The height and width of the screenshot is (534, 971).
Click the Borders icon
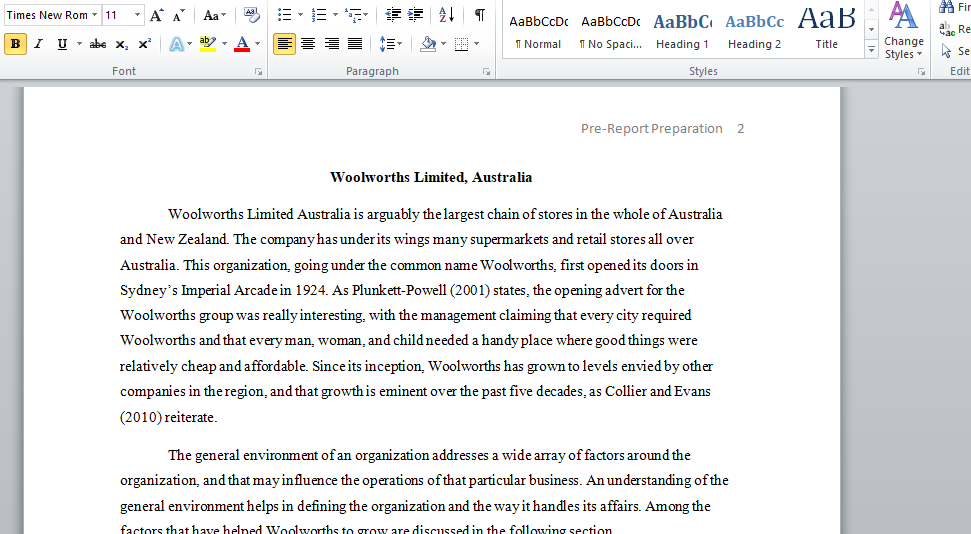(461, 44)
